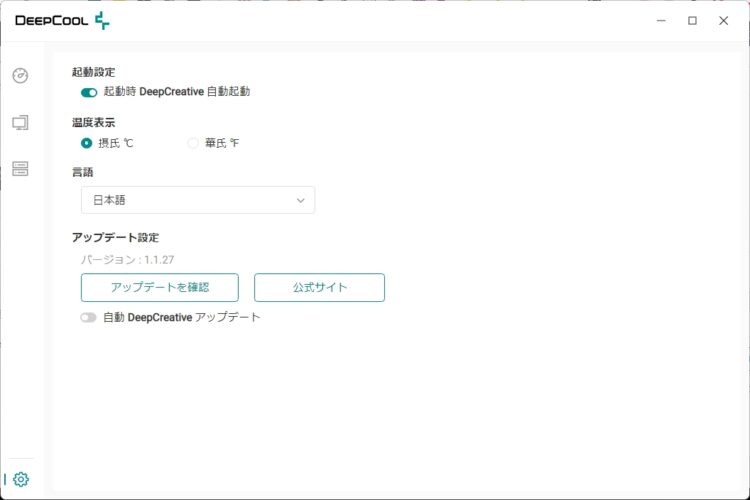
Task: Click the DeepCool logo in title bar
Action: pyautogui.click(x=62, y=20)
